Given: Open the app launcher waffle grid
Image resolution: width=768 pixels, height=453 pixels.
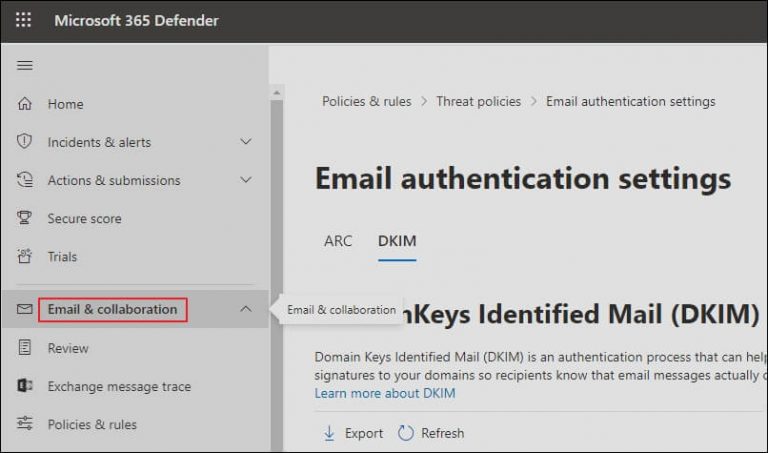Looking at the screenshot, I should click(x=23, y=20).
